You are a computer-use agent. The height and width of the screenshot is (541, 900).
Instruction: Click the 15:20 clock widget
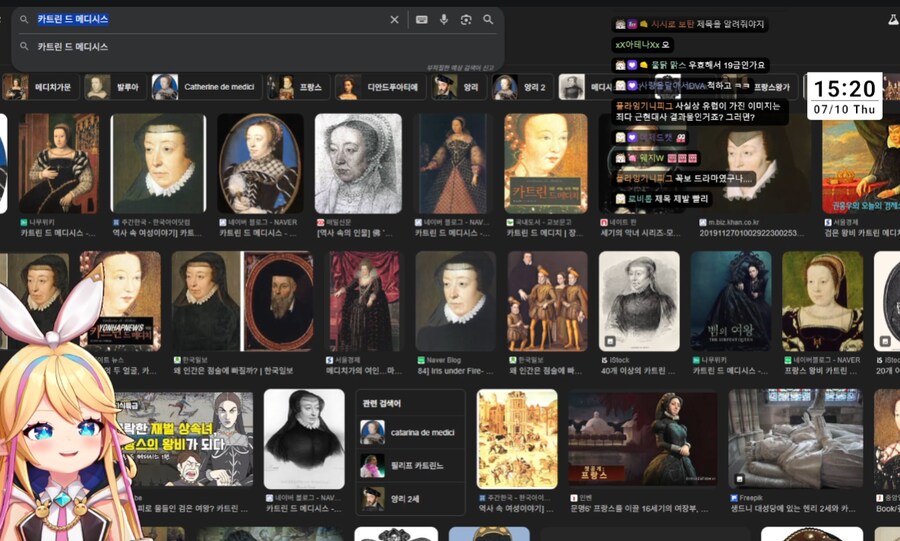(x=844, y=96)
